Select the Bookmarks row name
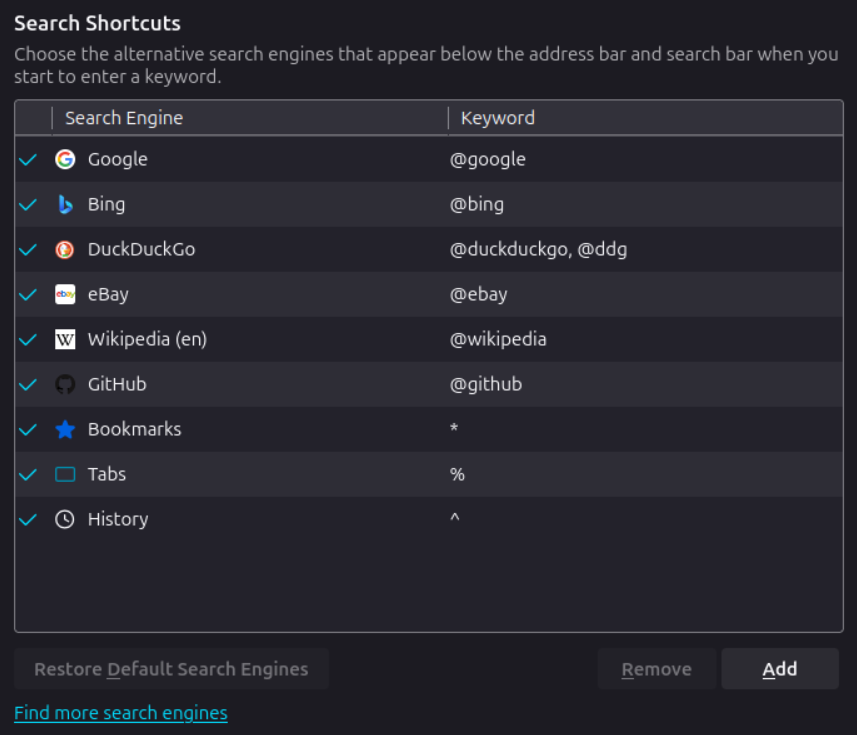This screenshot has width=857, height=735. click(134, 430)
